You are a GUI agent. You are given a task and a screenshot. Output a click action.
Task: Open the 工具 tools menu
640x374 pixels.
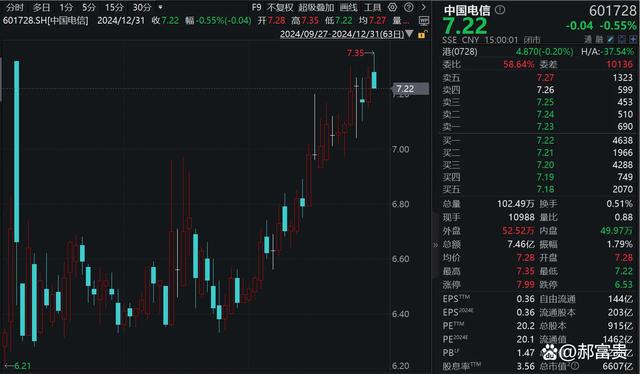point(372,7)
